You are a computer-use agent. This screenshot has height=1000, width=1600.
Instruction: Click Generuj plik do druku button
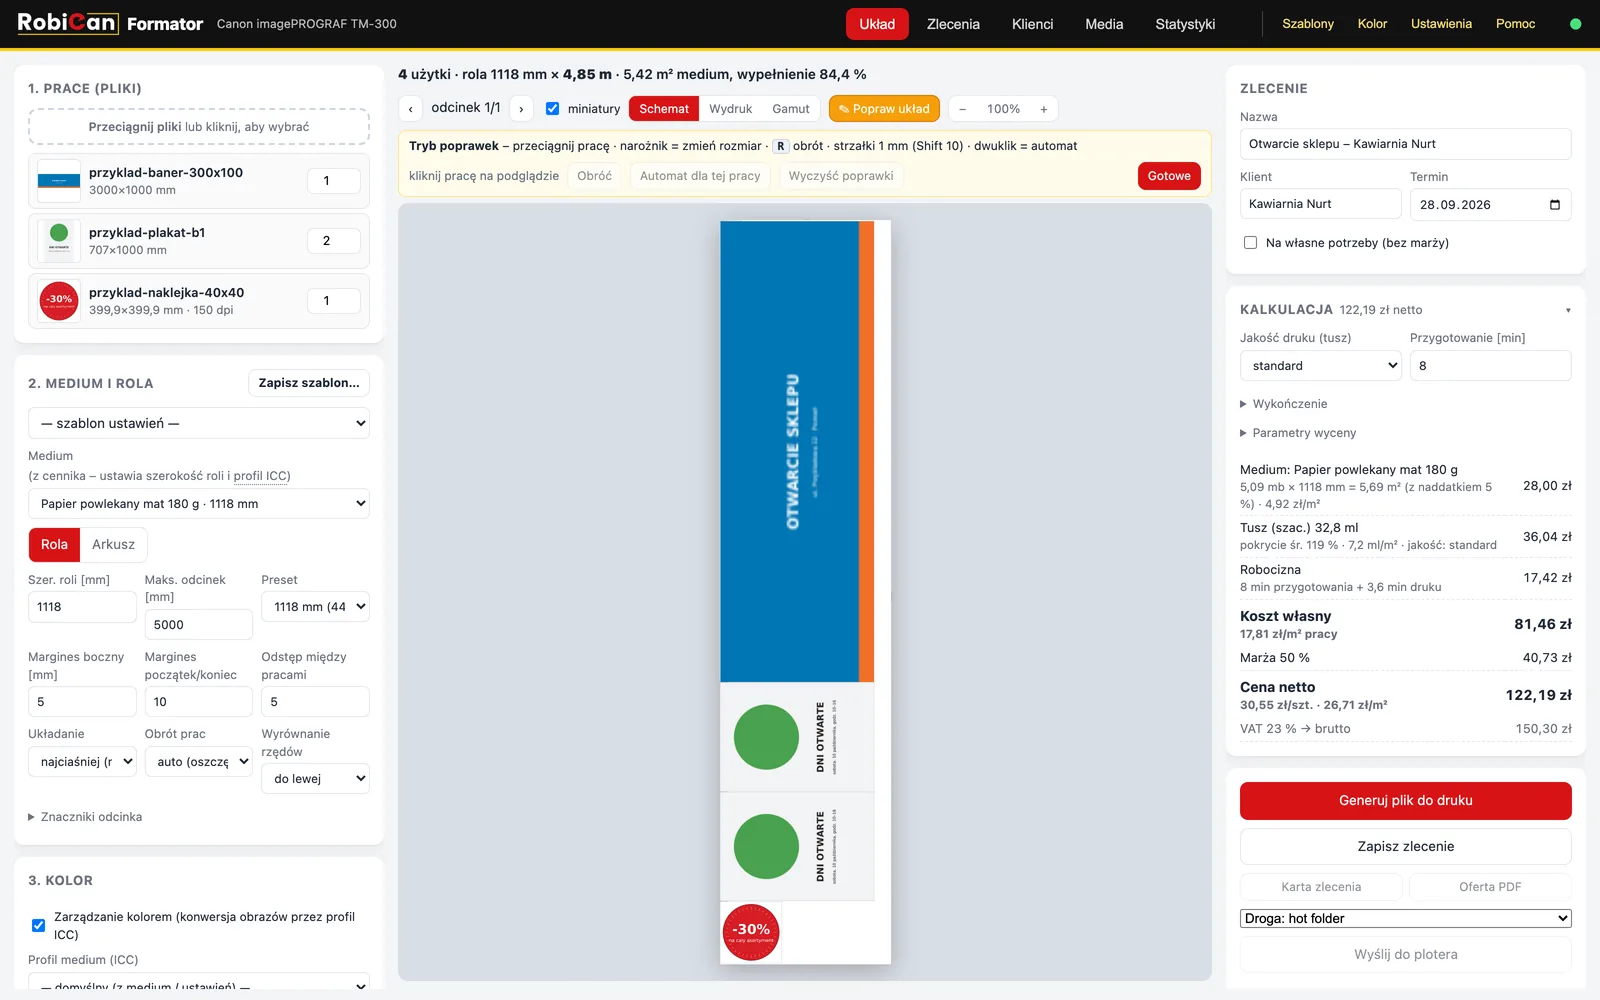click(x=1405, y=801)
